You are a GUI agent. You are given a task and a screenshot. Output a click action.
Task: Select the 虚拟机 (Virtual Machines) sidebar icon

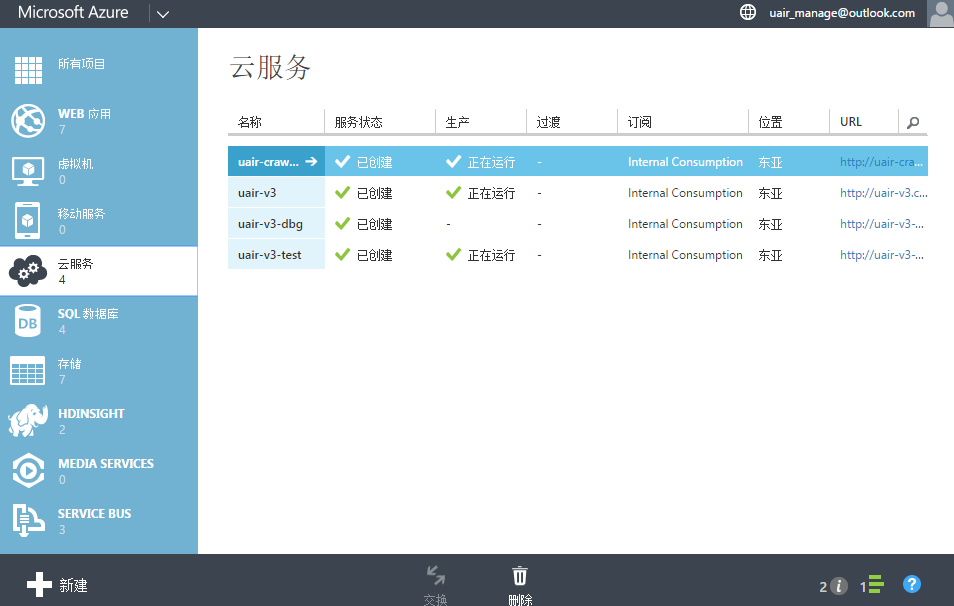point(27,168)
